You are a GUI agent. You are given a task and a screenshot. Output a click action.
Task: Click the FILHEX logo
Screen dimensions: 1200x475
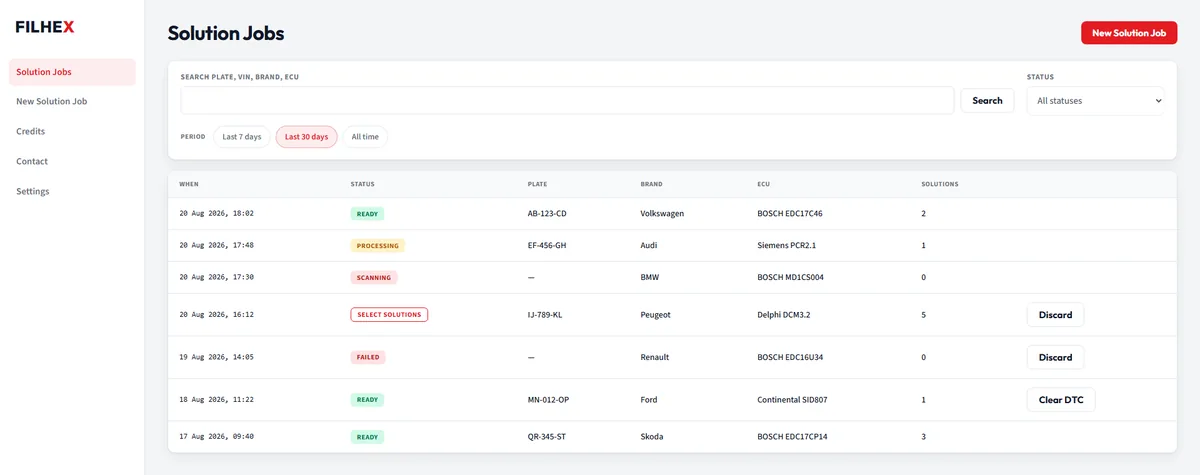click(45, 27)
